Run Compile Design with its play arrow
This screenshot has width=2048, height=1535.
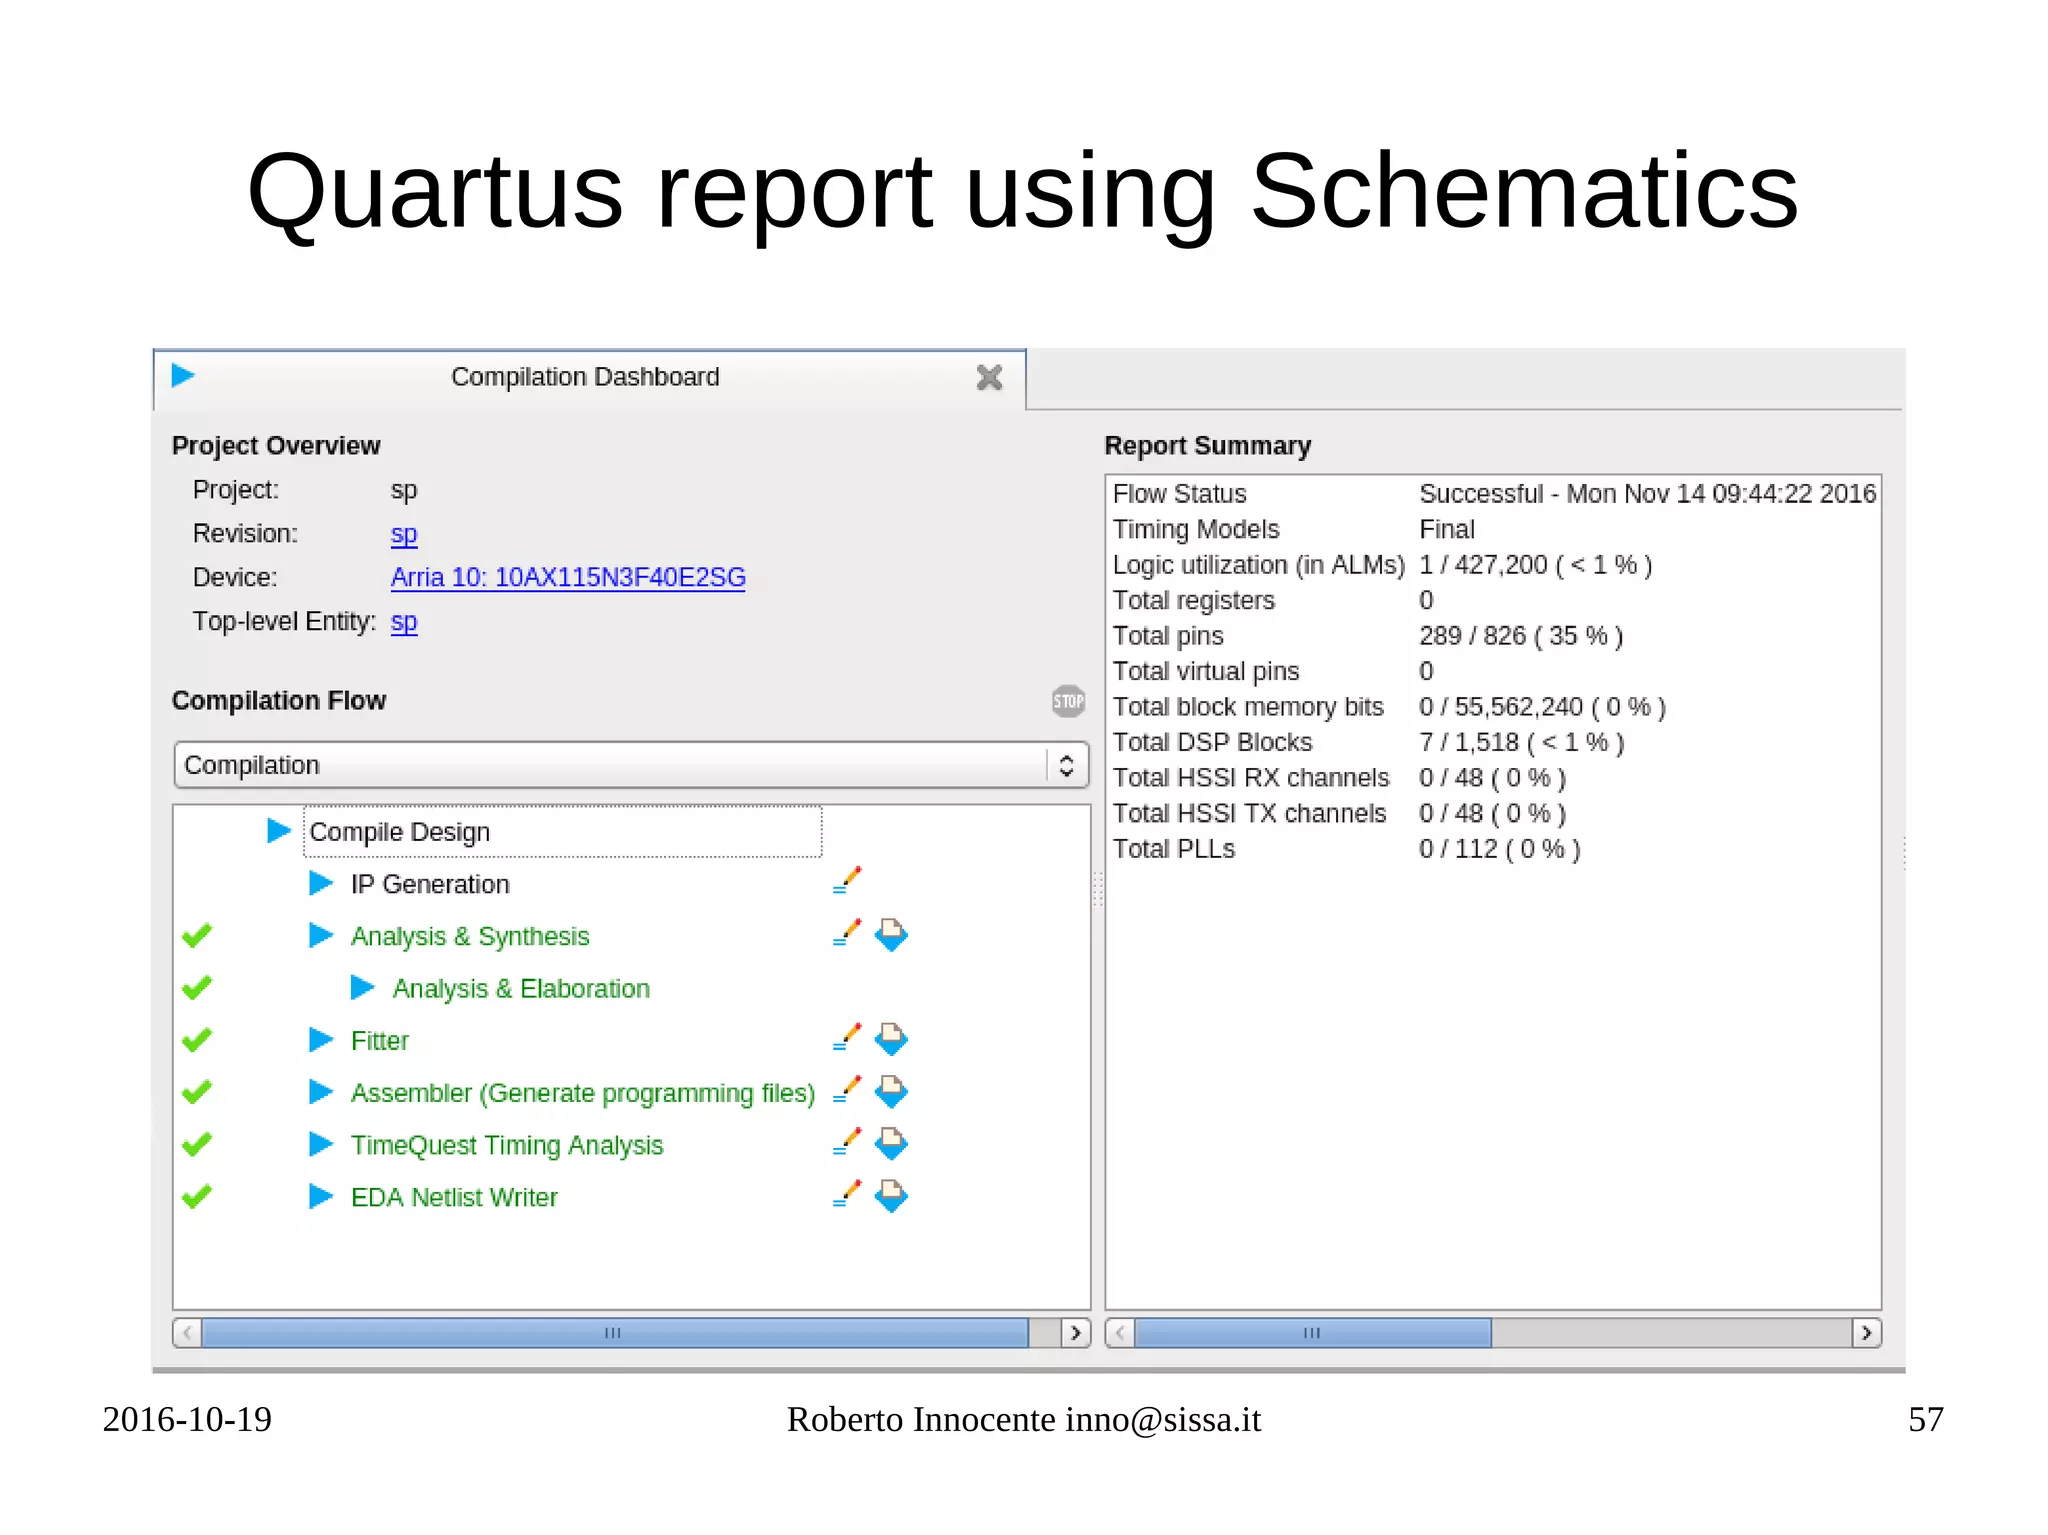tap(279, 831)
